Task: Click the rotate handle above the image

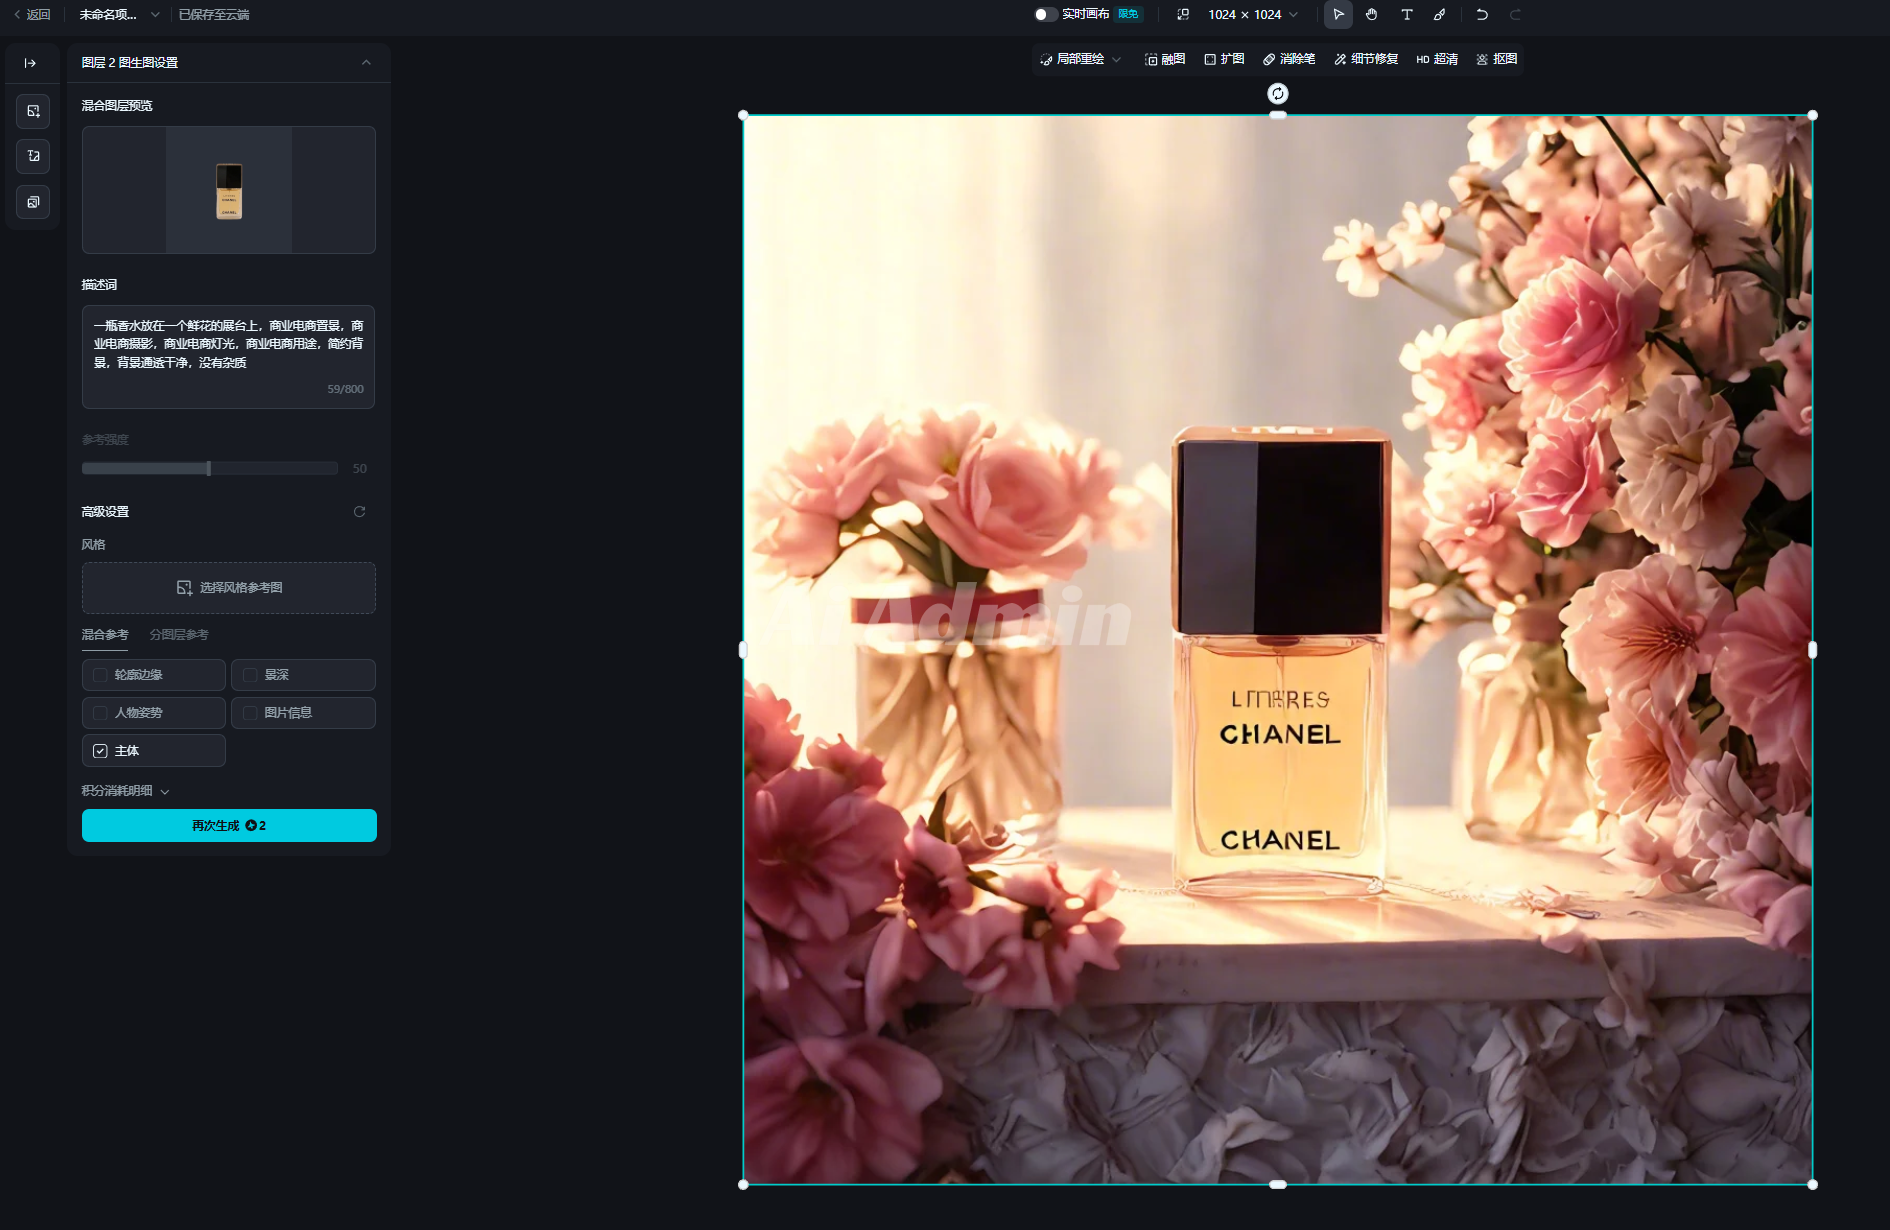Action: point(1278,94)
